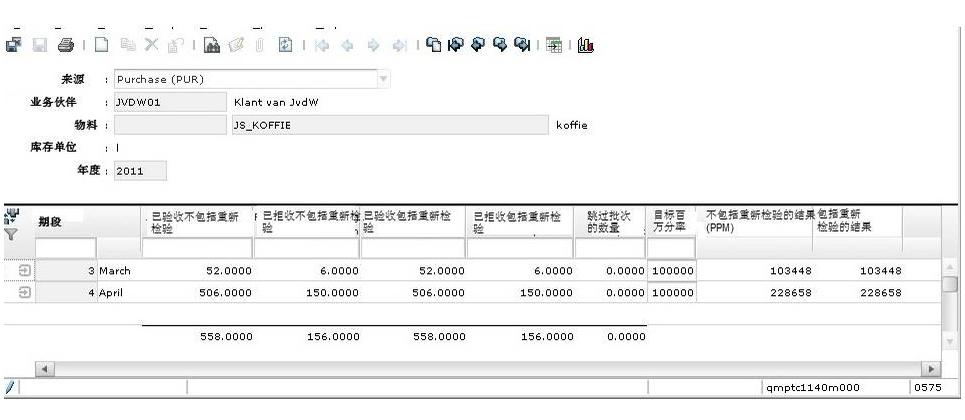This screenshot has width=965, height=420.
Task: Click the 业务伙伴 field with JVDW01
Action: 170,101
